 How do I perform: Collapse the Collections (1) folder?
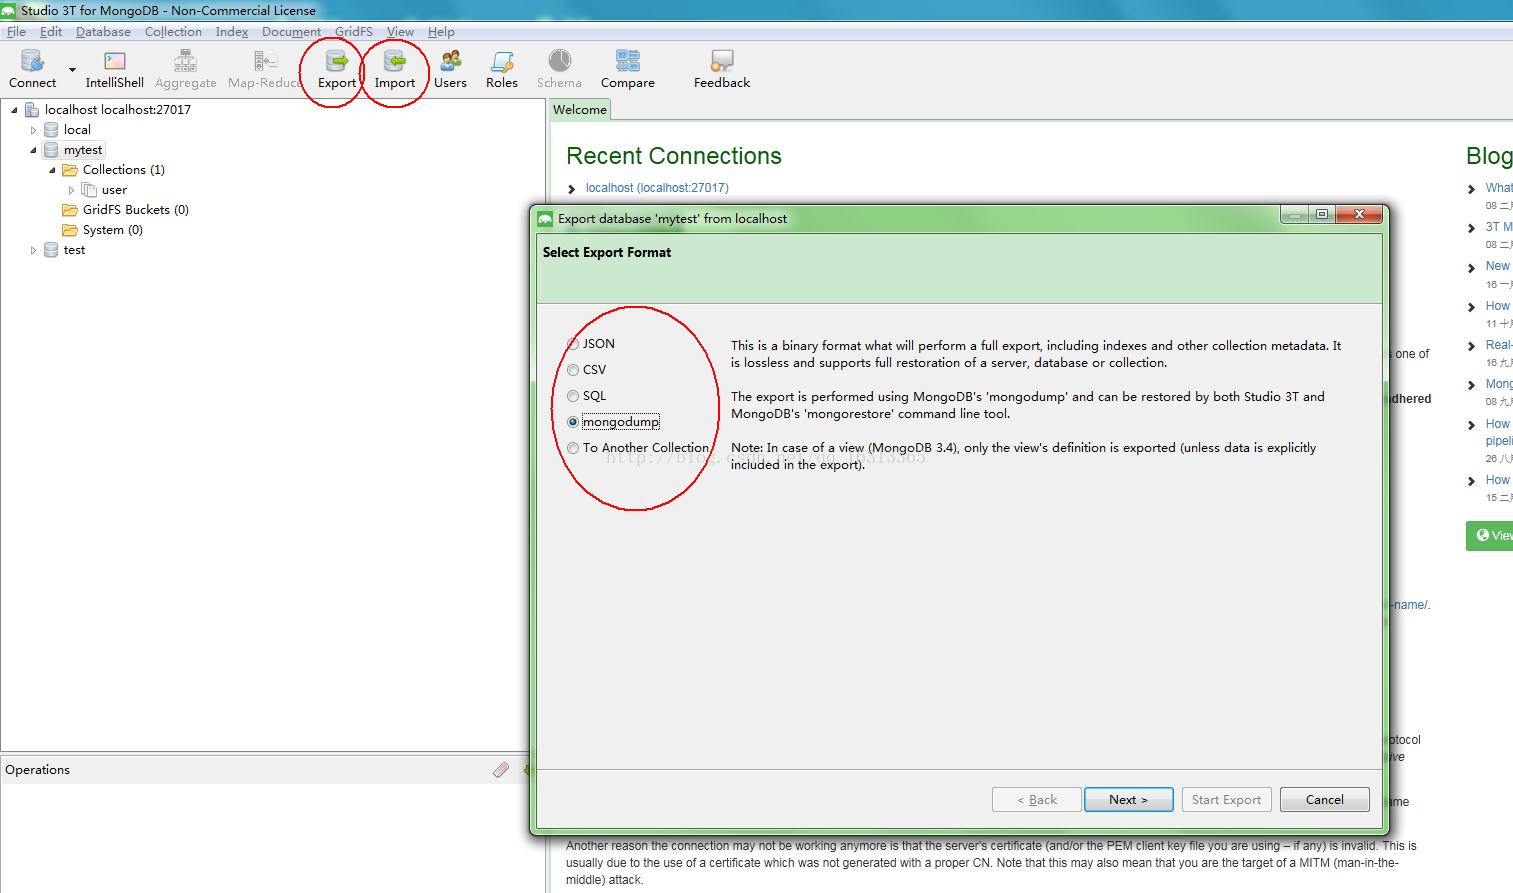52,170
